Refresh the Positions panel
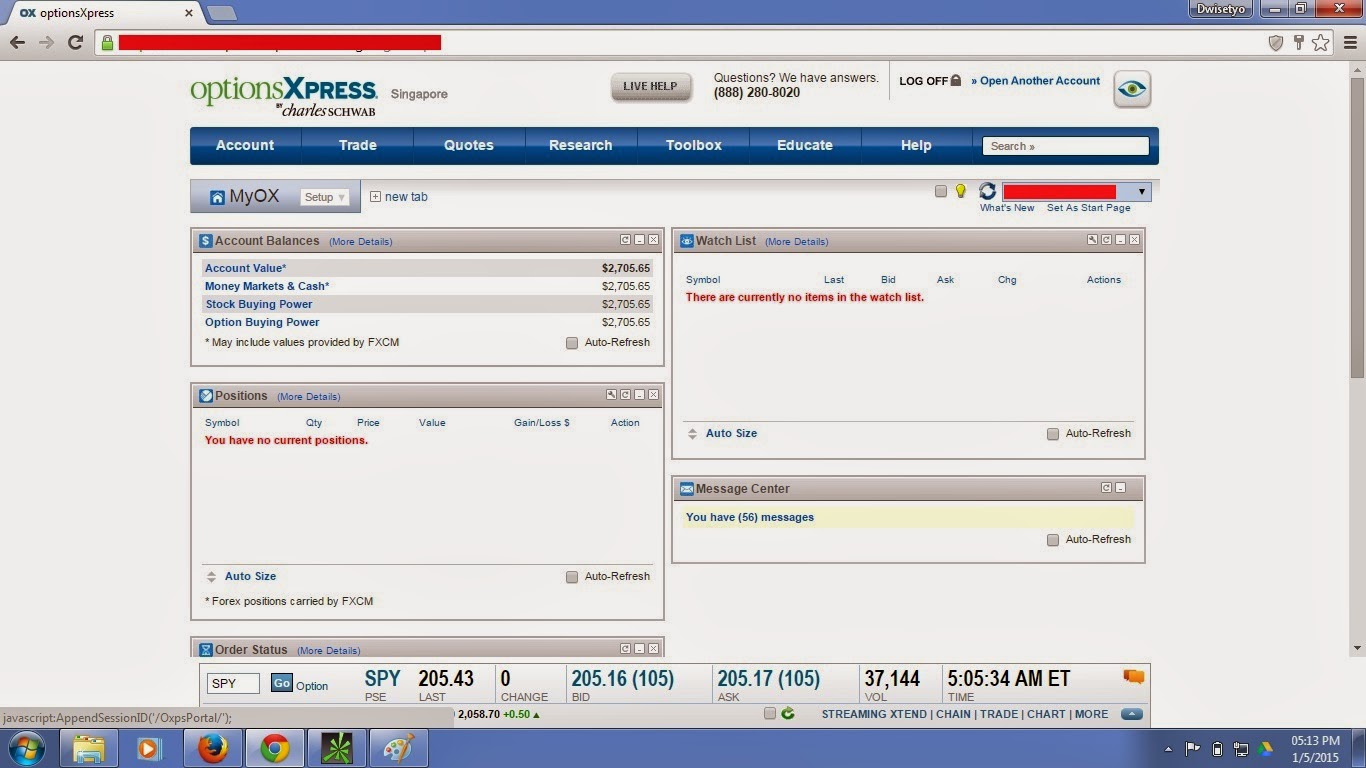This screenshot has height=768, width=1366. coord(625,395)
